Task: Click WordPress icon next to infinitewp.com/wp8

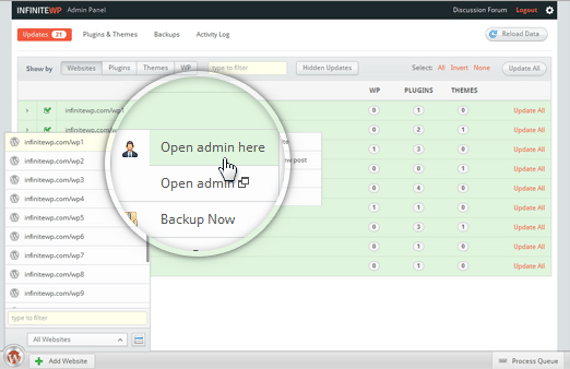Action: click(x=15, y=274)
